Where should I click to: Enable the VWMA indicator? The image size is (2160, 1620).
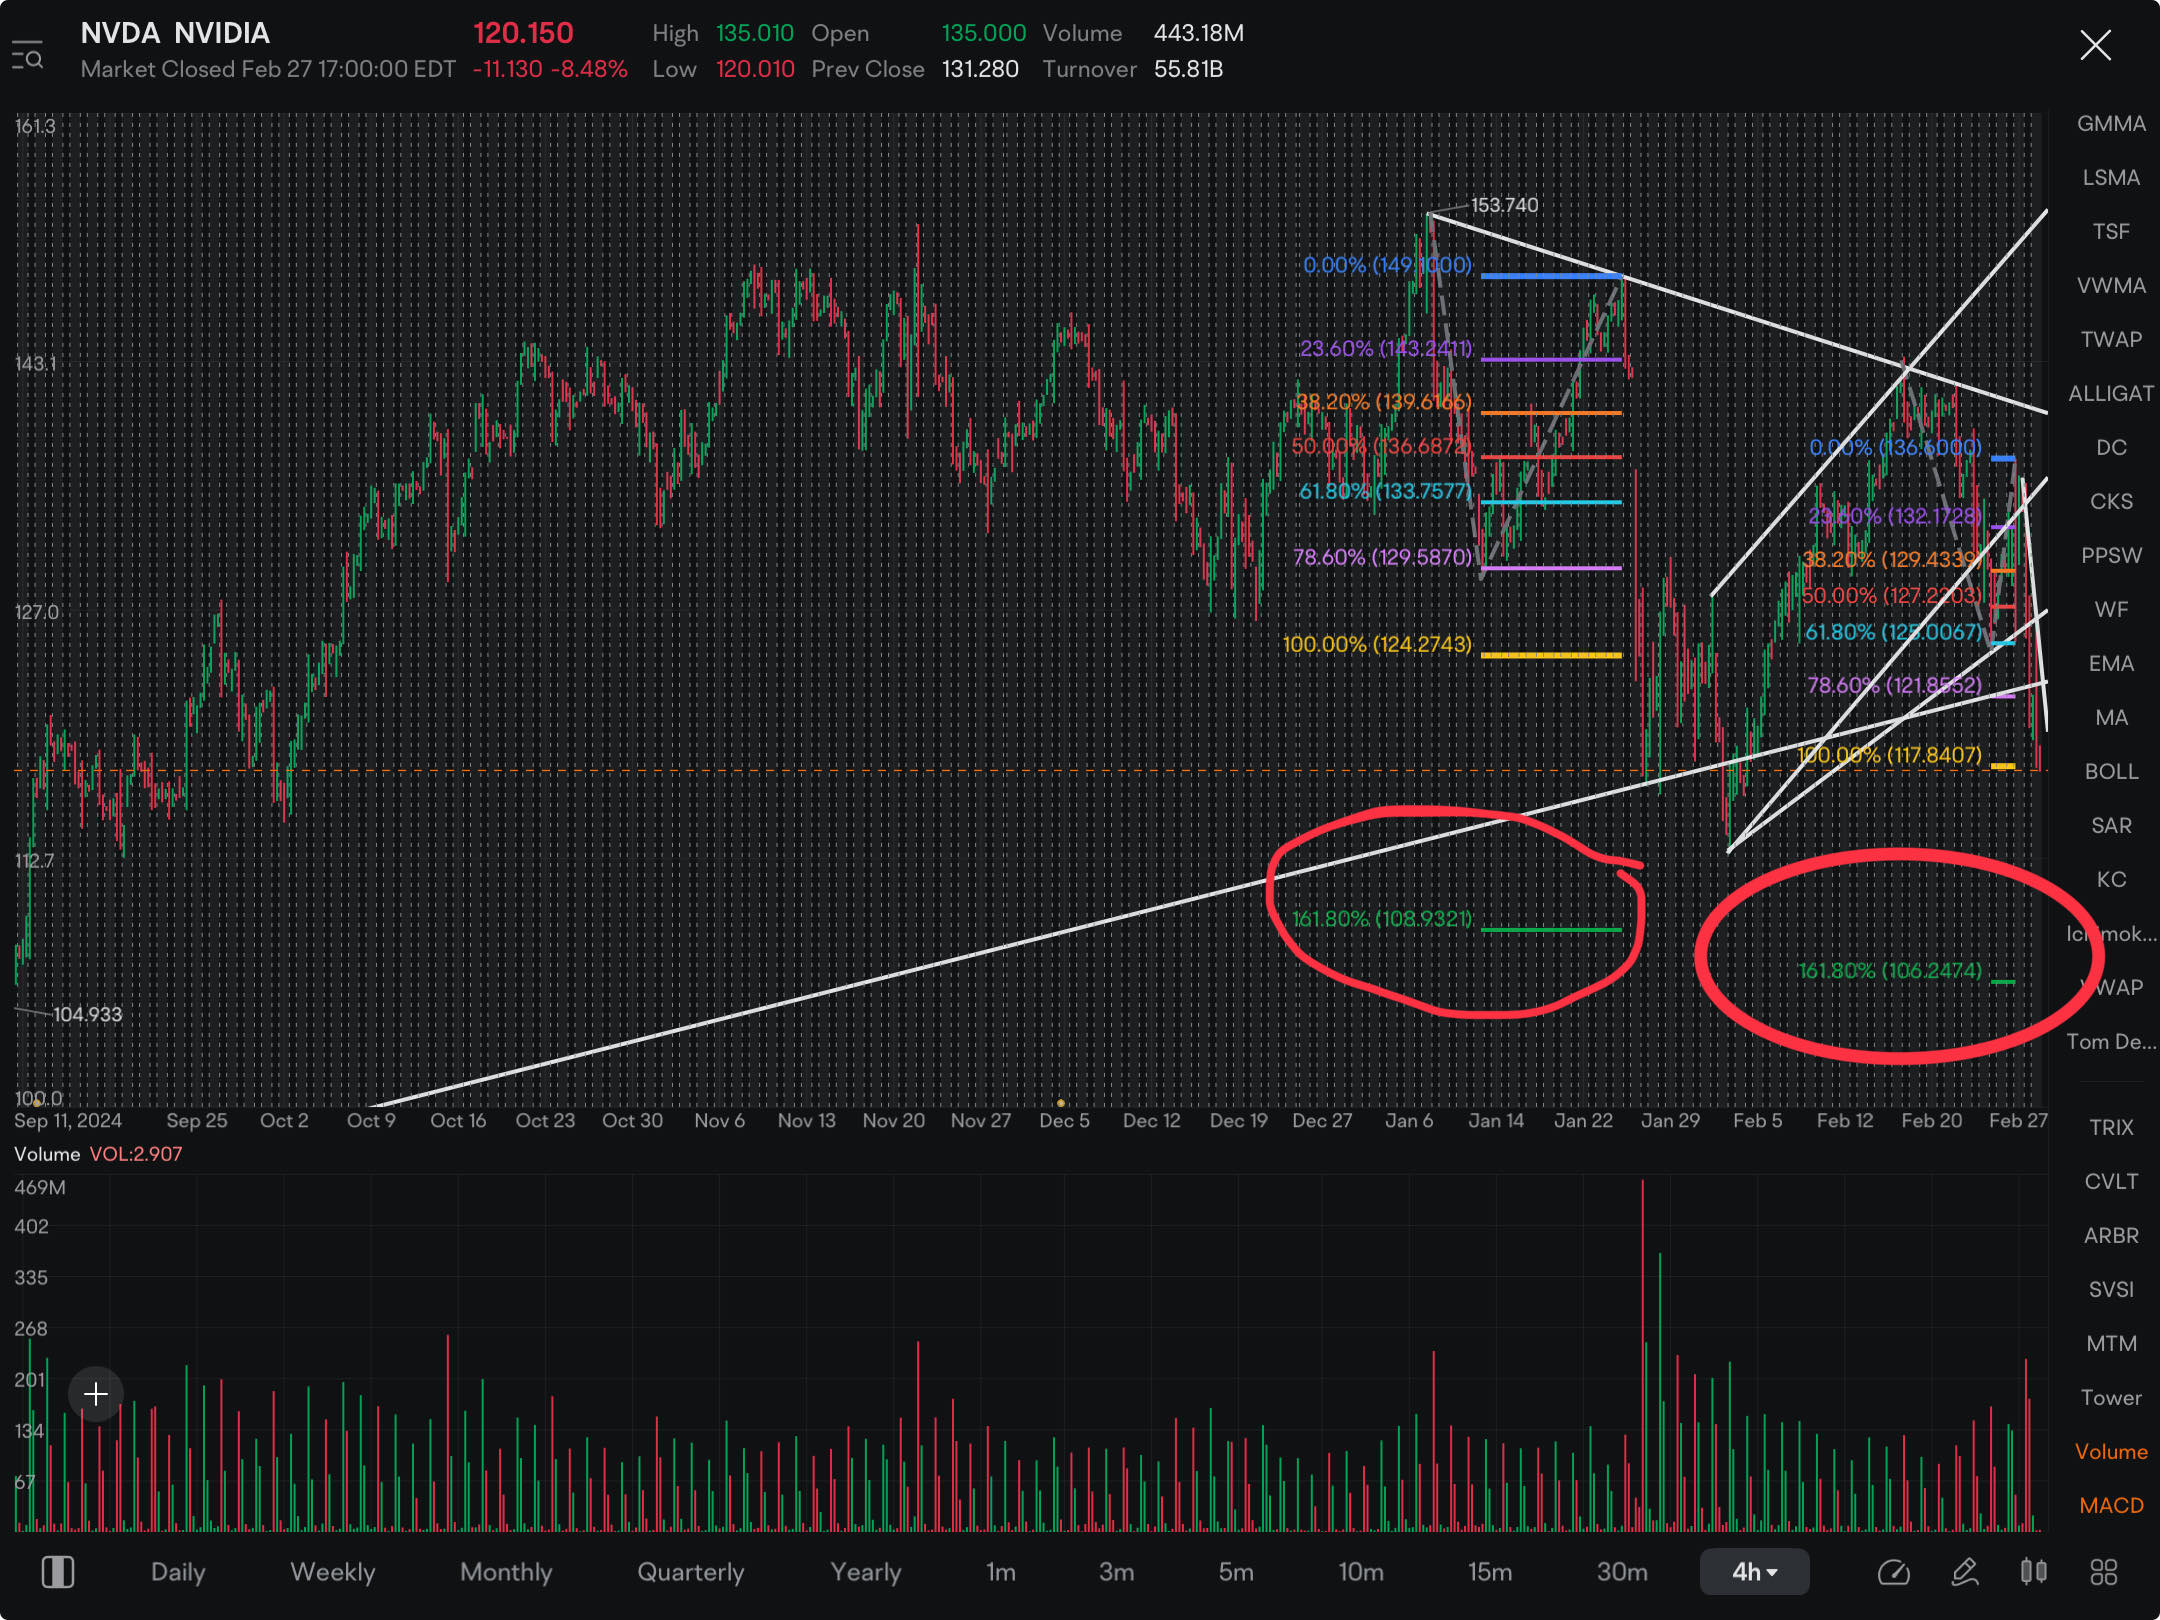tap(2111, 285)
